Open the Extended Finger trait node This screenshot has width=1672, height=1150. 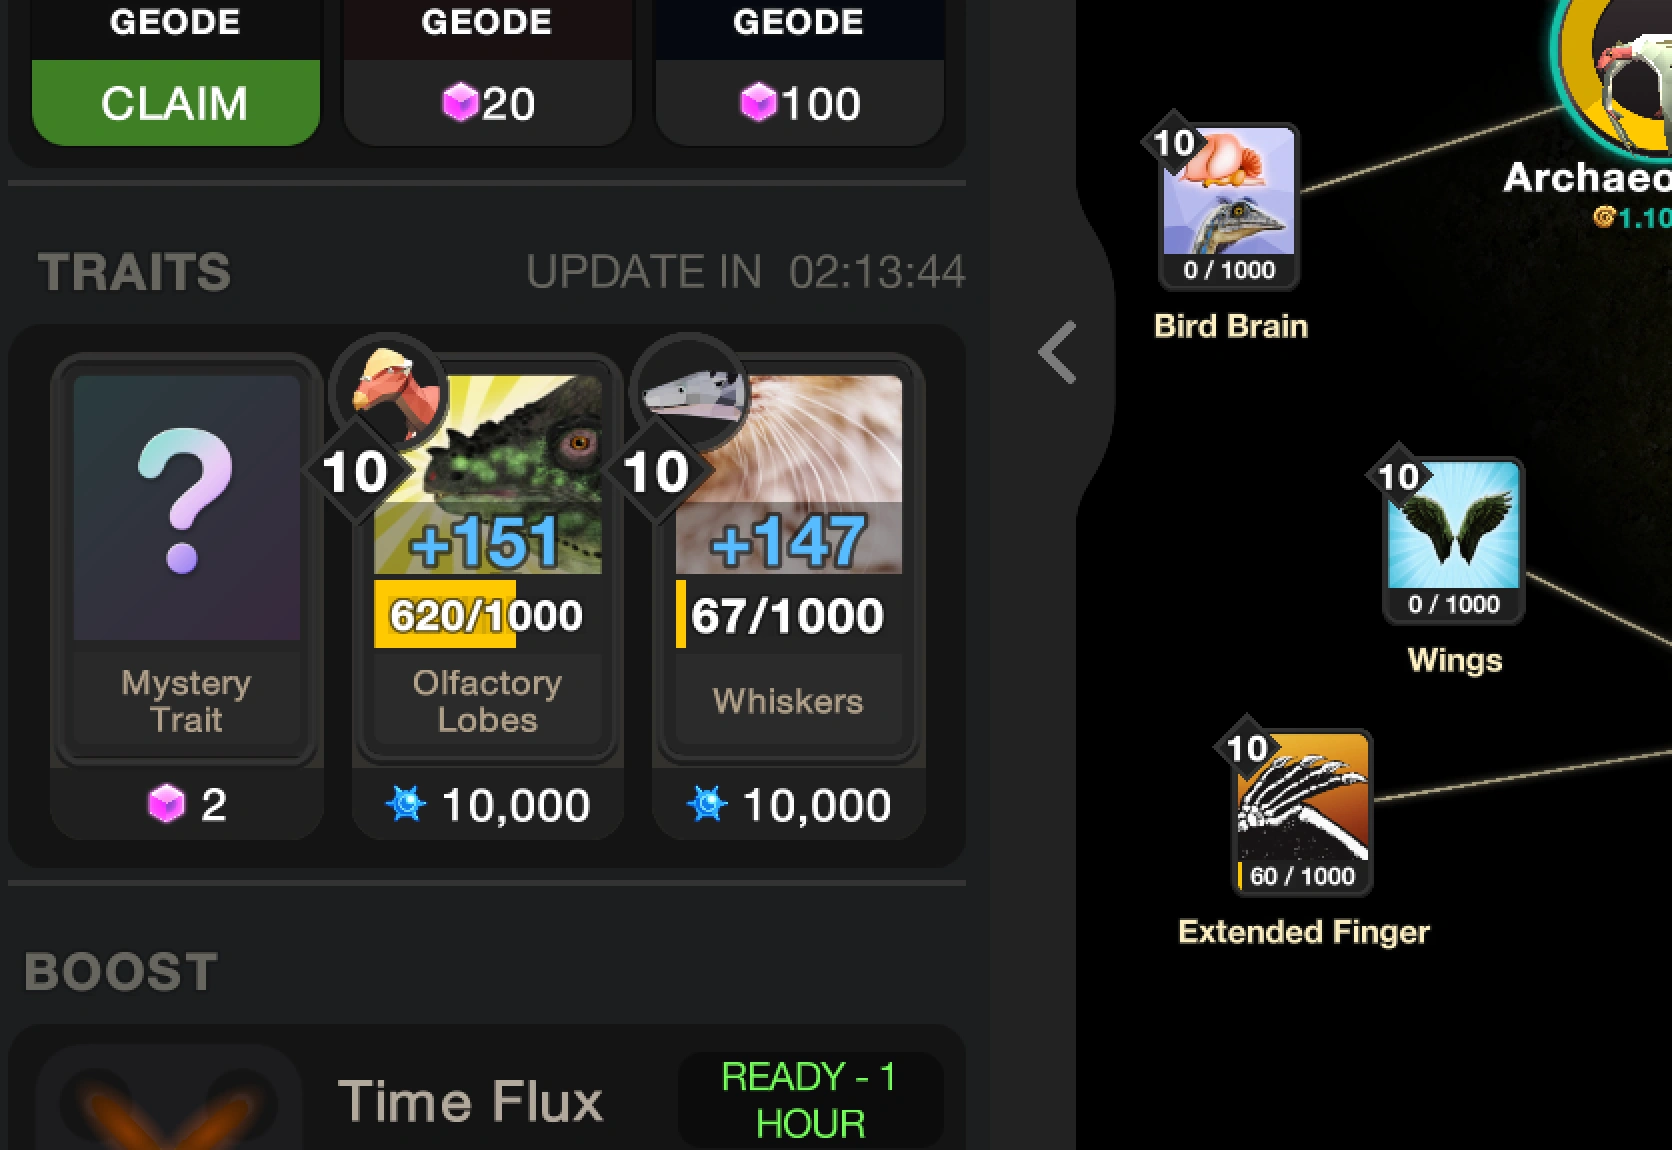(x=1302, y=812)
